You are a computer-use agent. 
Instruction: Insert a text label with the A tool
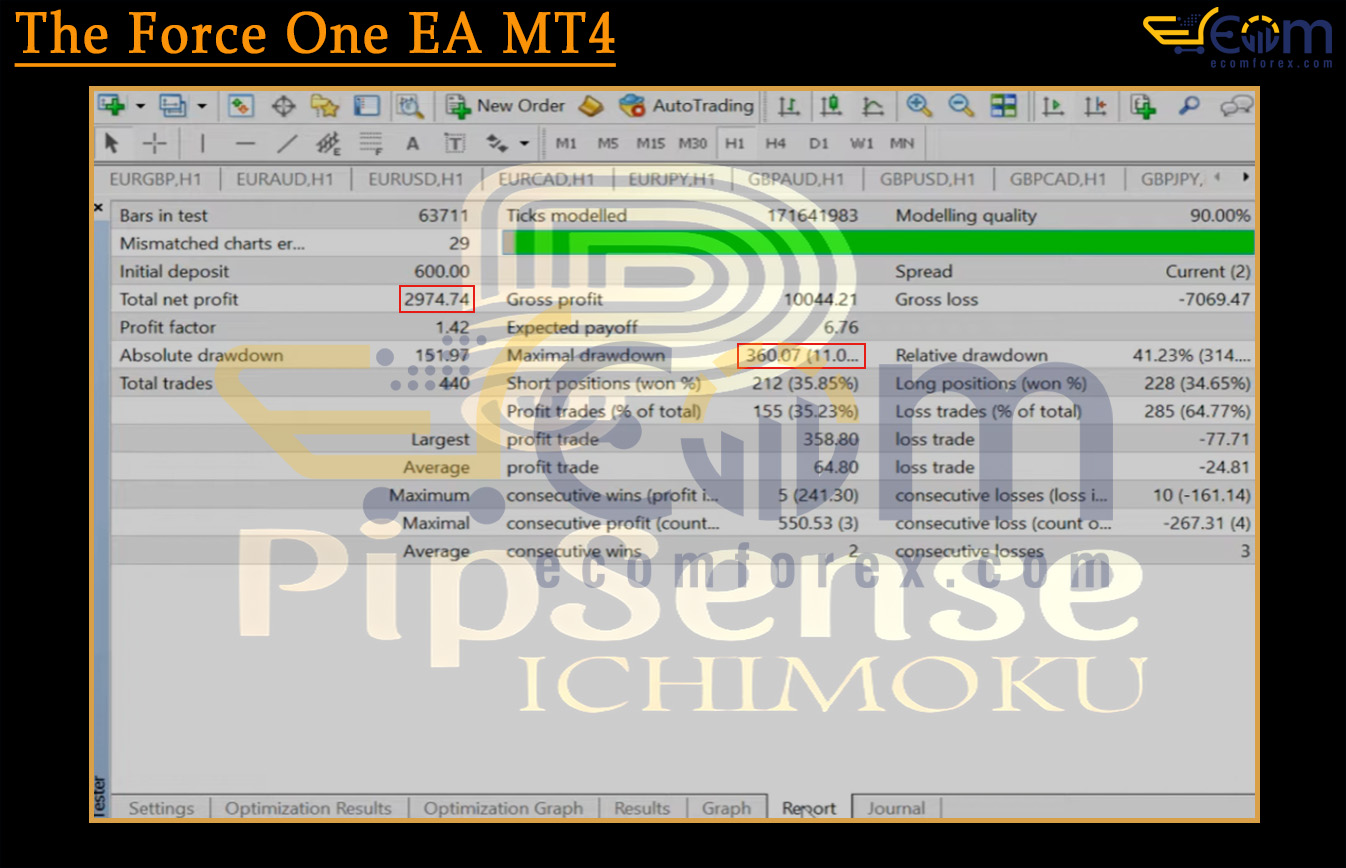pos(412,144)
